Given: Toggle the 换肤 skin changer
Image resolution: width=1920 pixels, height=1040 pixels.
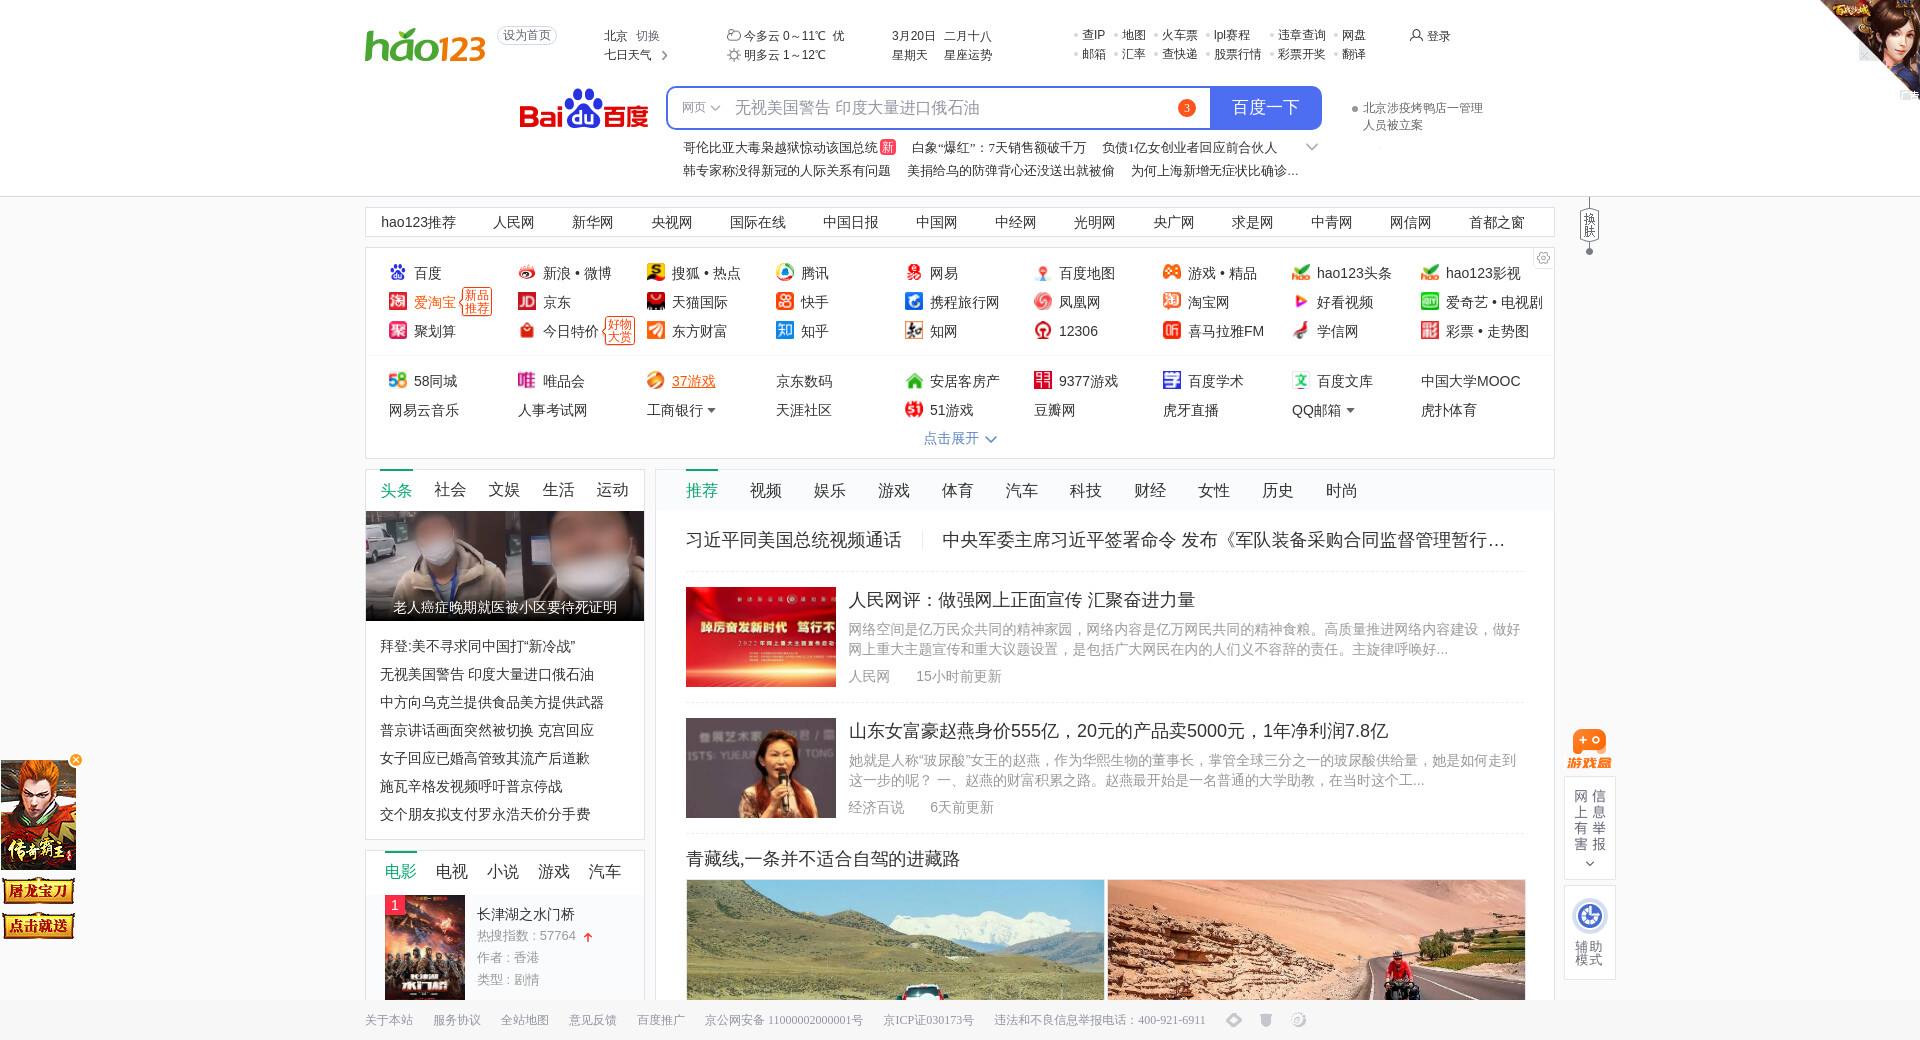Looking at the screenshot, I should click(1589, 225).
